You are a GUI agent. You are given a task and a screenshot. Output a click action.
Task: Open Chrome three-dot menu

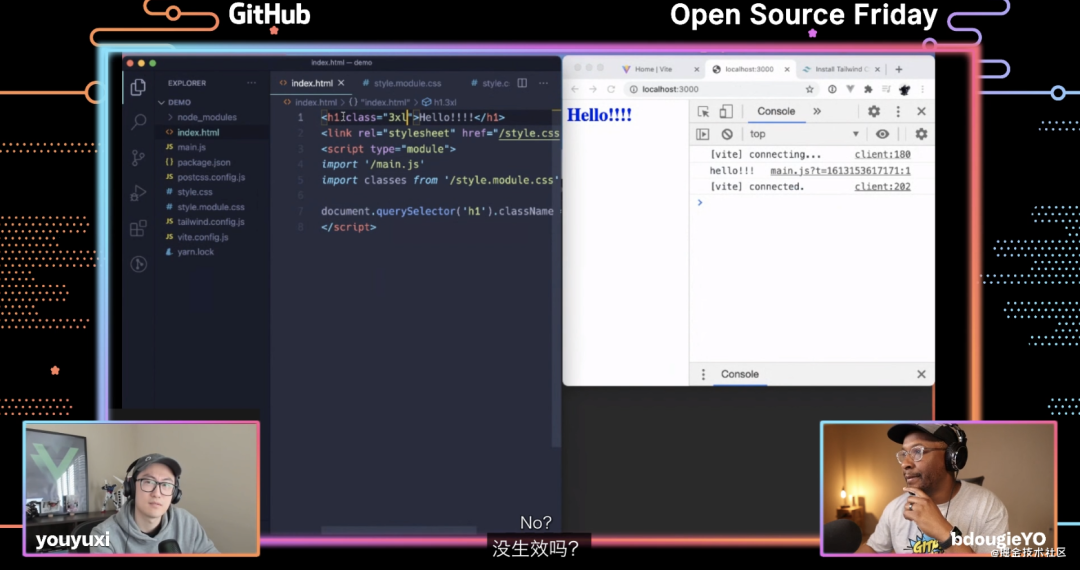pos(922,89)
